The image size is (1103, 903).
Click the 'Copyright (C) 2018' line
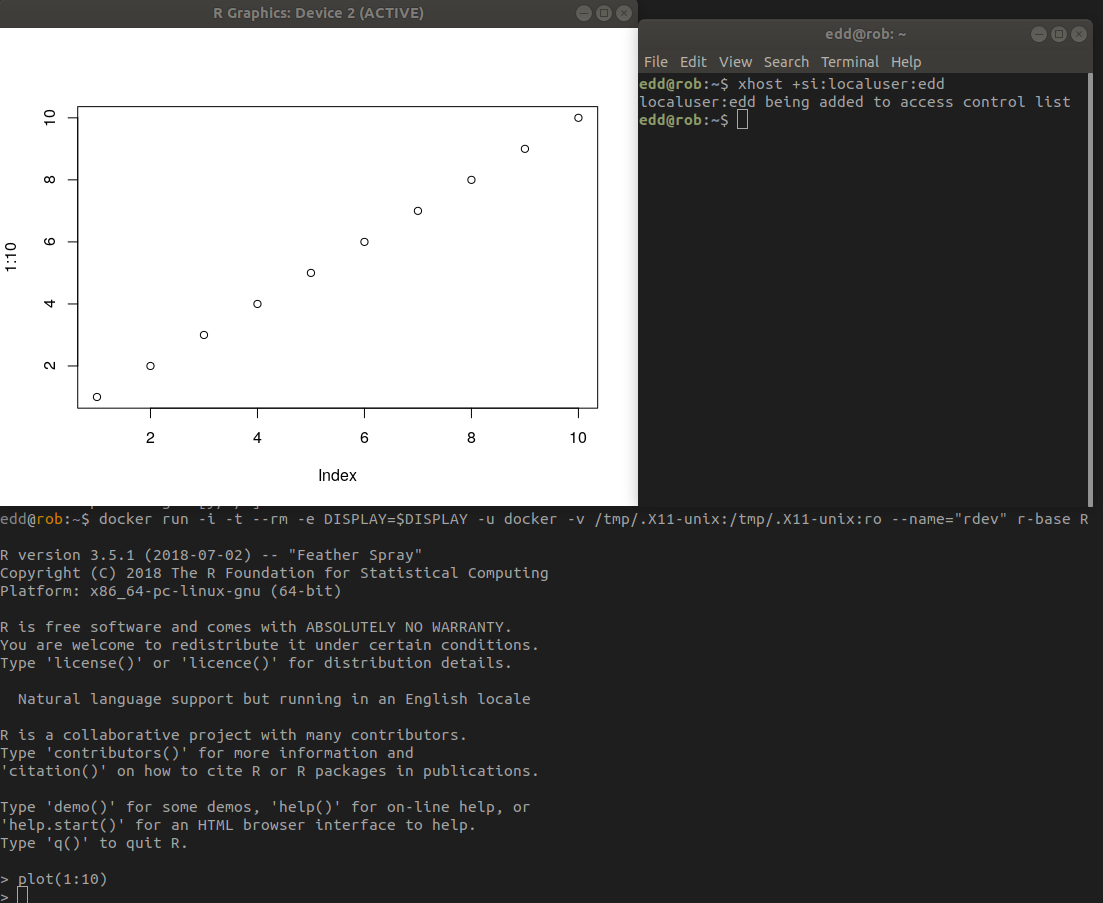274,573
